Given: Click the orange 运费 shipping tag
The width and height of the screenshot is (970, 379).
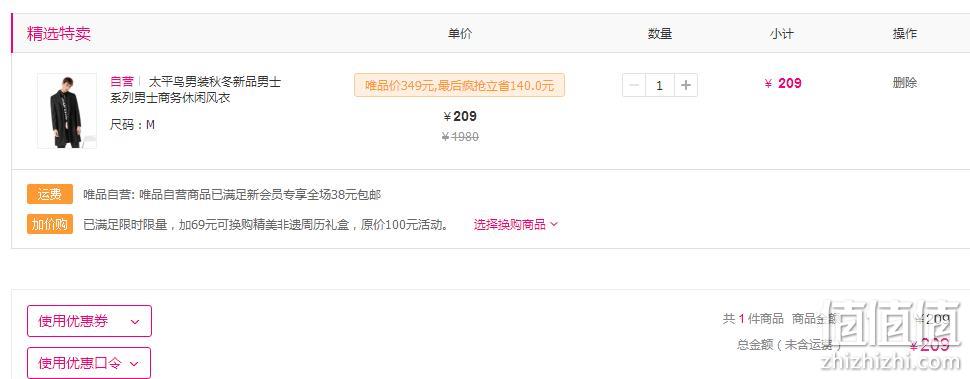Looking at the screenshot, I should point(50,194).
